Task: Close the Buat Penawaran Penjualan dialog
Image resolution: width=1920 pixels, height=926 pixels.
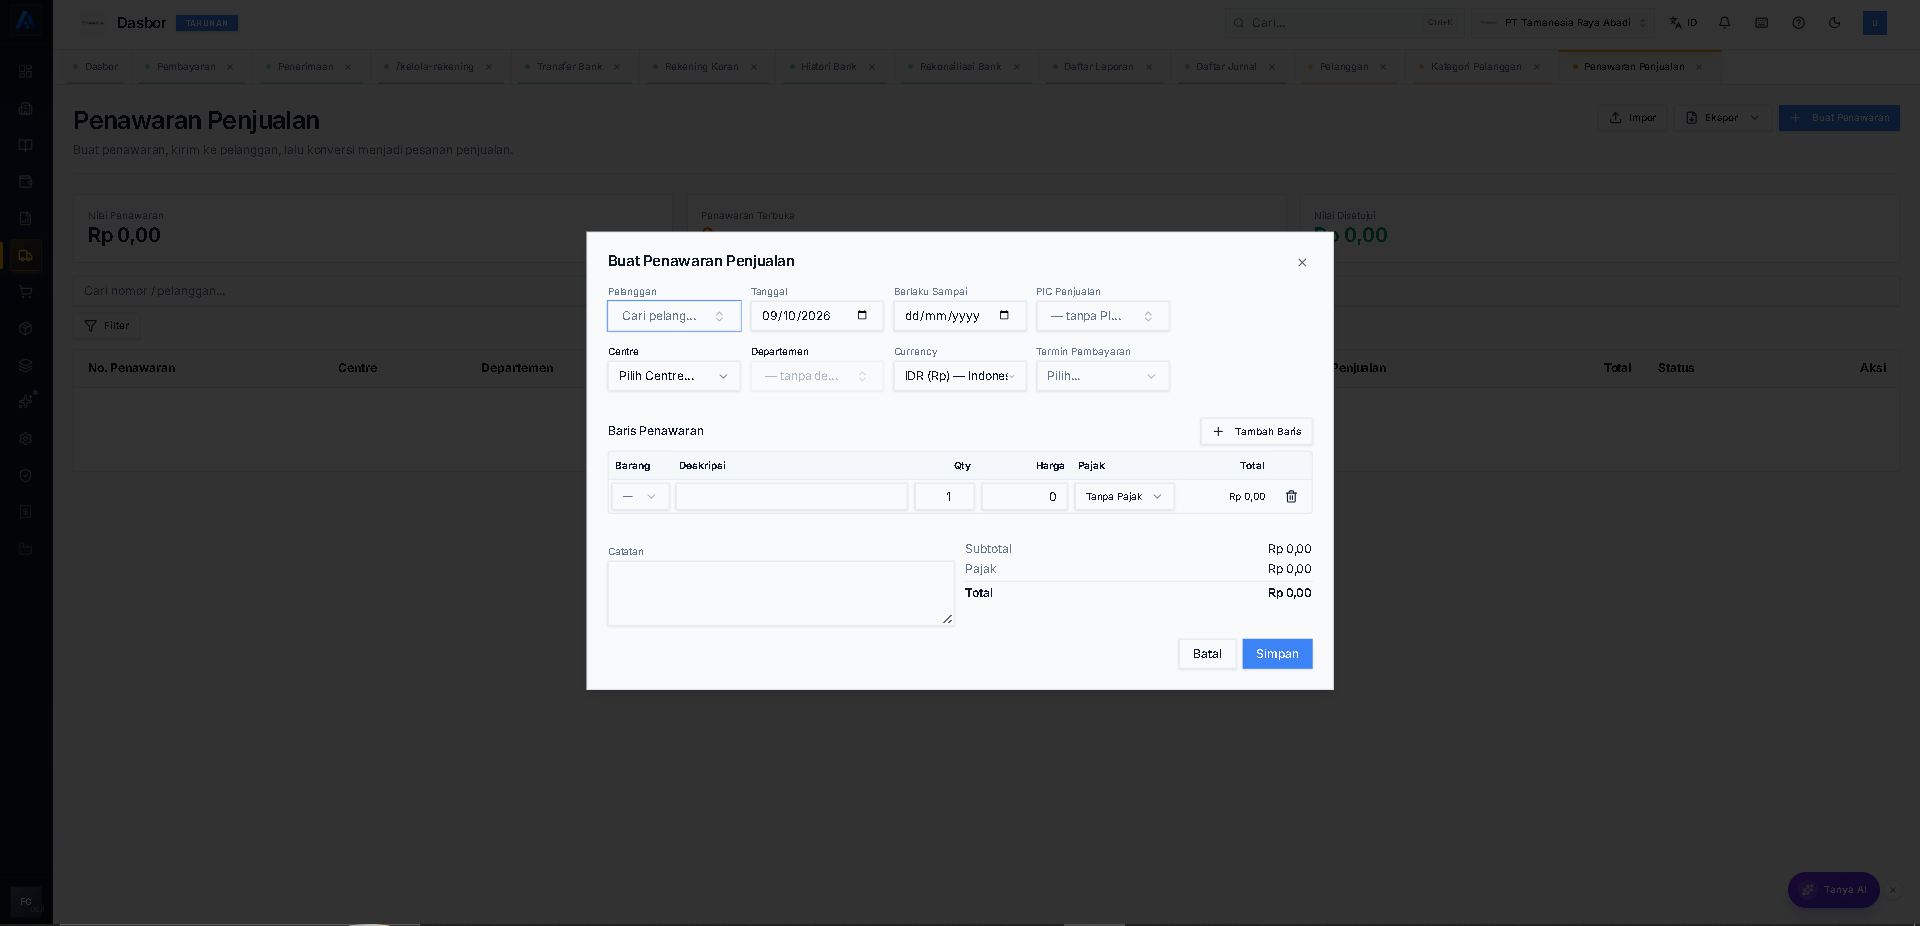Action: pyautogui.click(x=1302, y=263)
